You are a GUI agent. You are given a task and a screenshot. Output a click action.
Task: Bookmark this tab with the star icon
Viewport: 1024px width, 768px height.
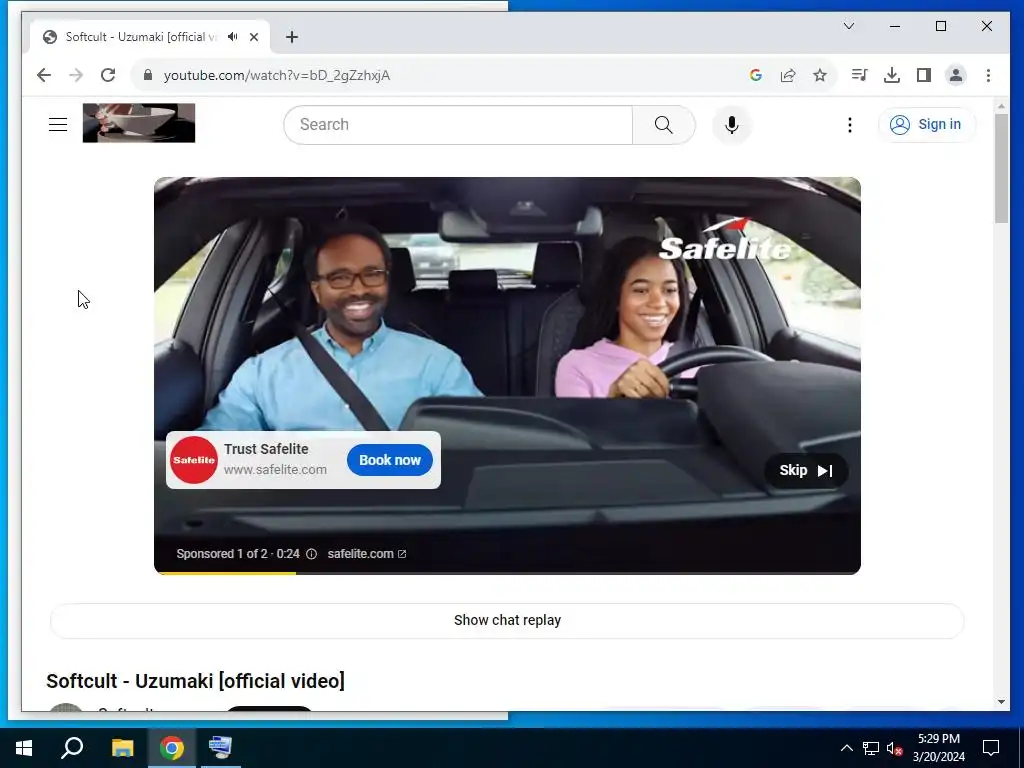[820, 75]
